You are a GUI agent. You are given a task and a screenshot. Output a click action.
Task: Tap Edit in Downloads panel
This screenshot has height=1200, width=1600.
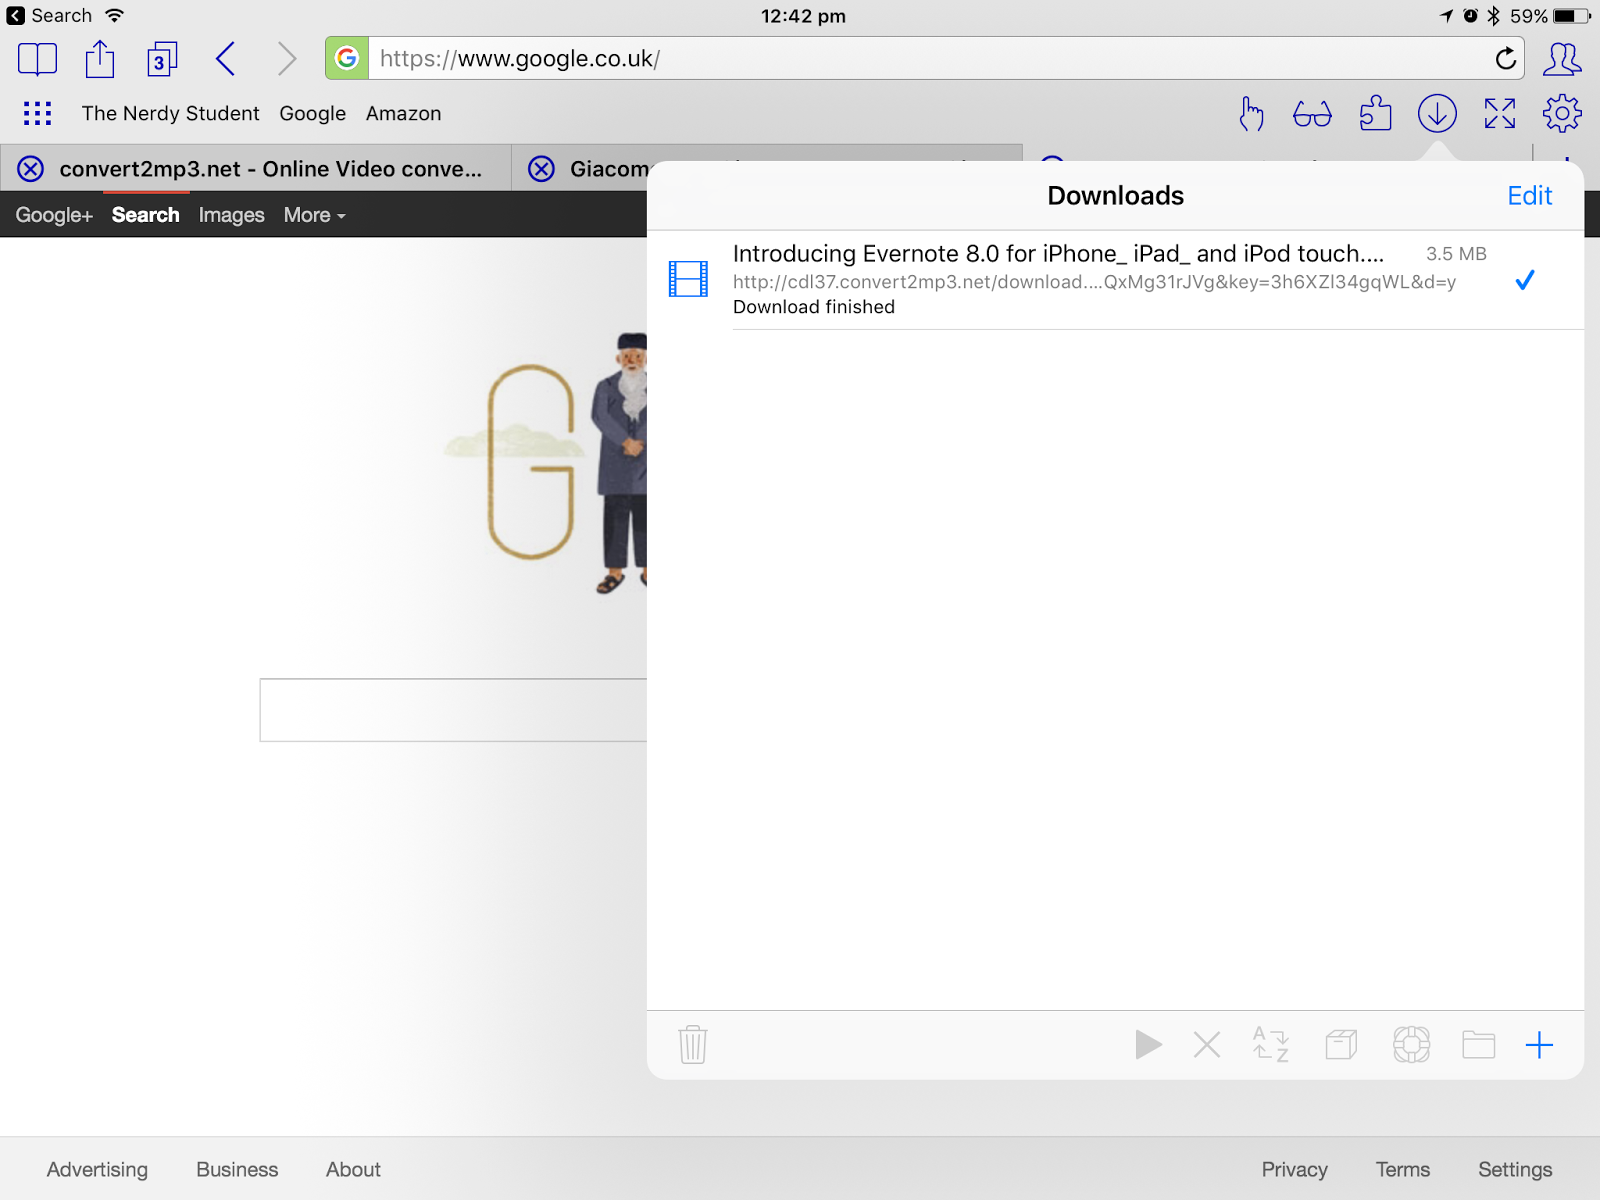click(x=1529, y=196)
